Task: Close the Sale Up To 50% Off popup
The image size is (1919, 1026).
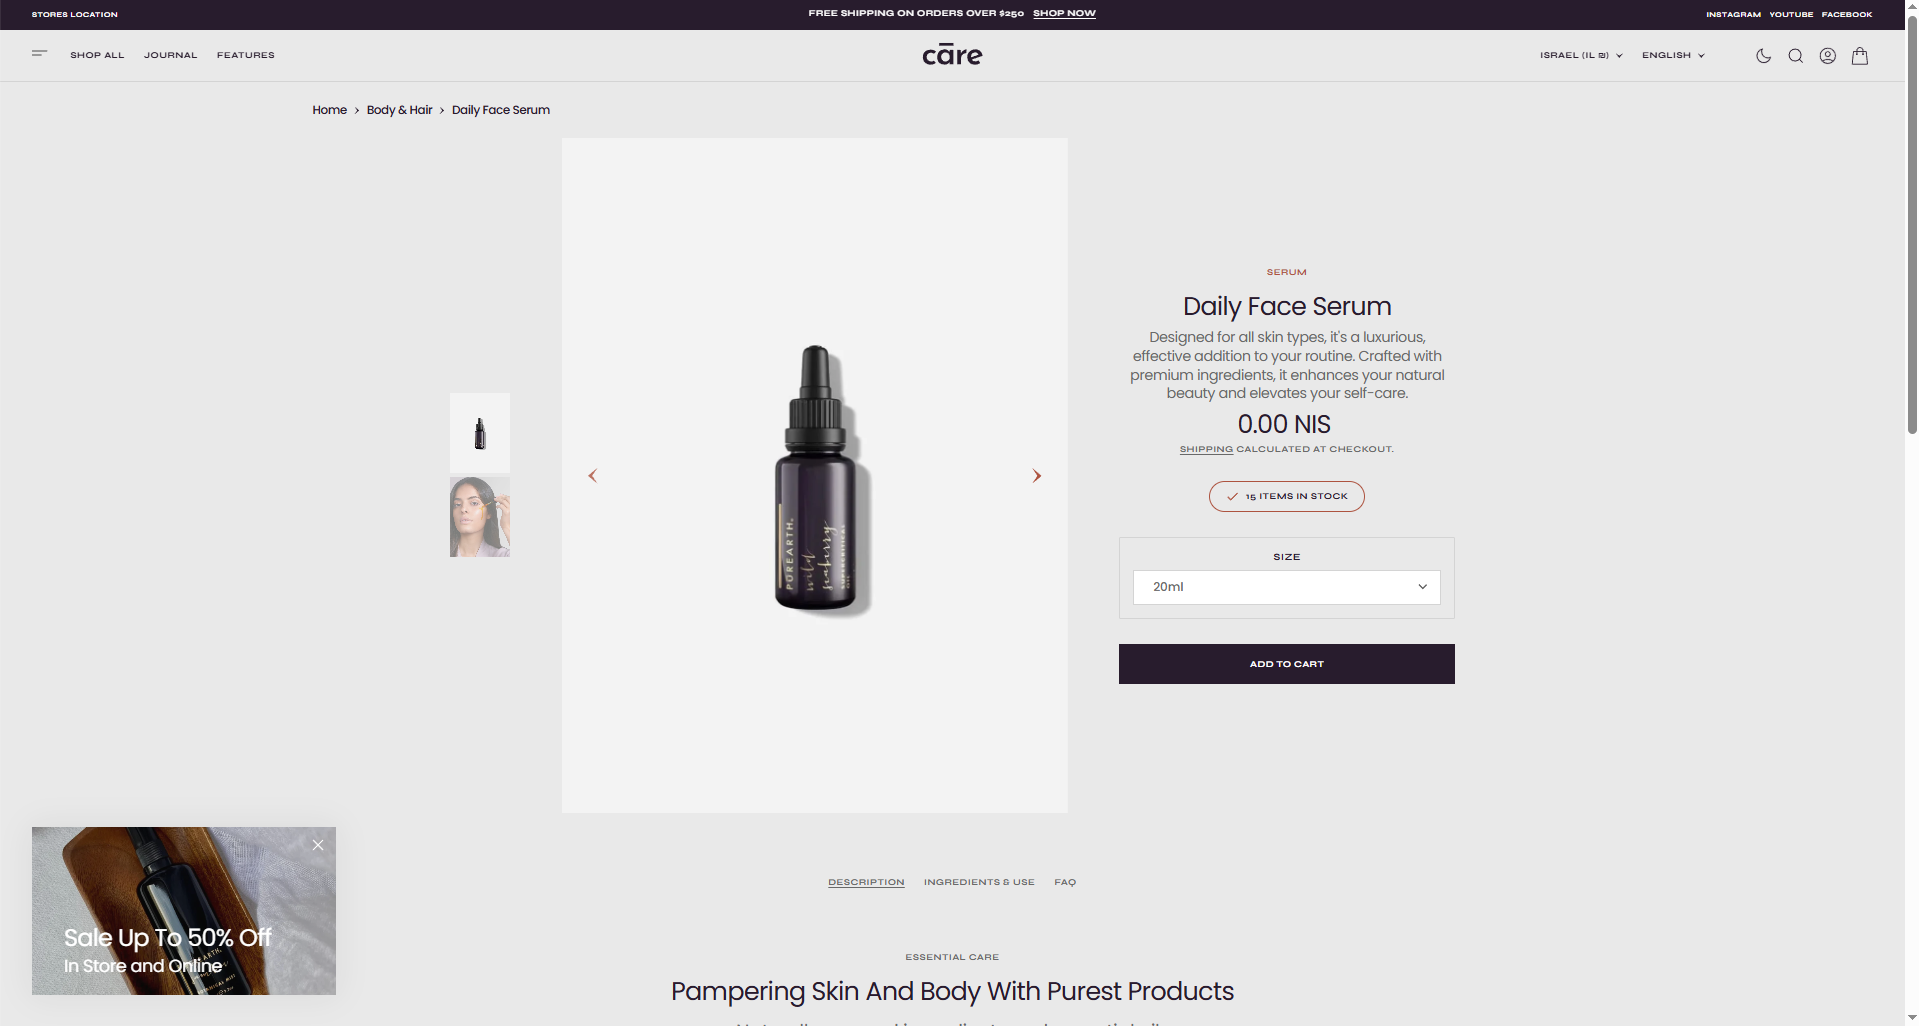Action: point(318,845)
